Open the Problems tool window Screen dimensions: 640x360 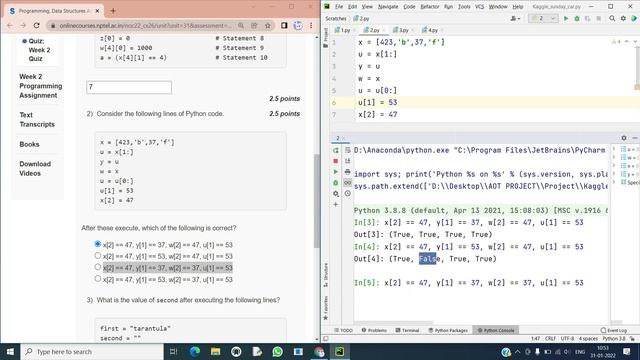(x=374, y=330)
